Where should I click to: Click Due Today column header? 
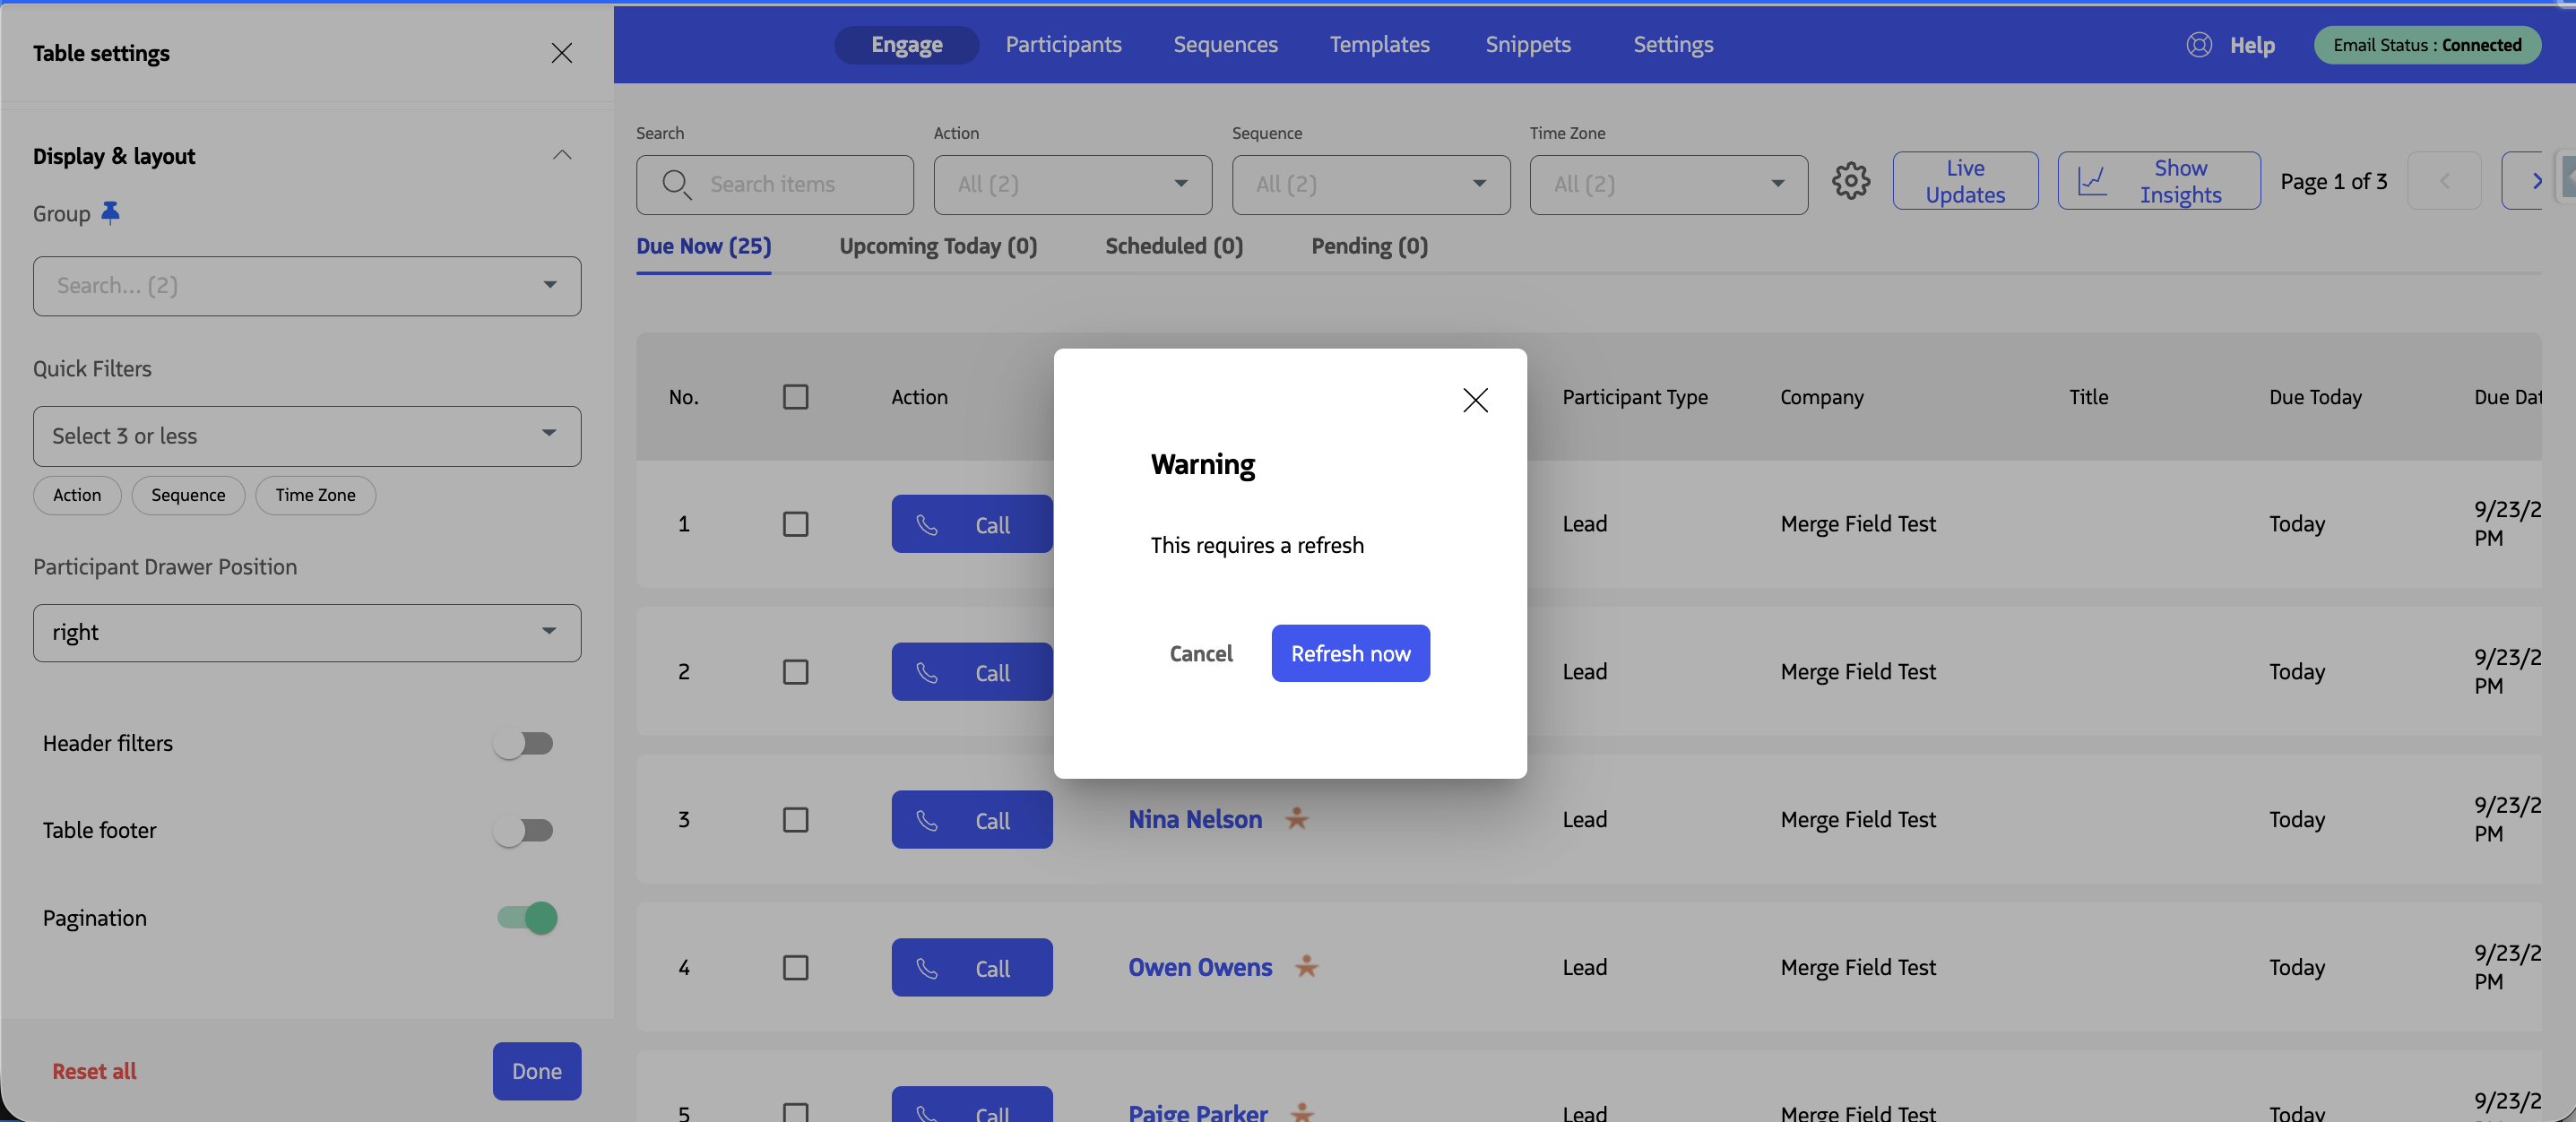click(x=2315, y=397)
